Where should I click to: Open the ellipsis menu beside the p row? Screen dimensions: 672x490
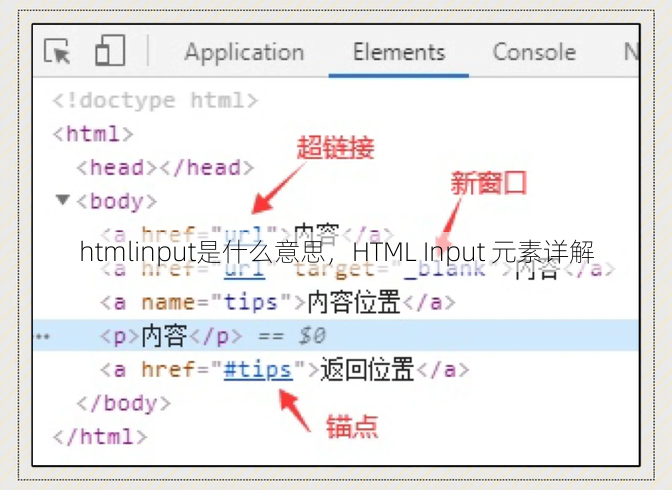coord(42,337)
